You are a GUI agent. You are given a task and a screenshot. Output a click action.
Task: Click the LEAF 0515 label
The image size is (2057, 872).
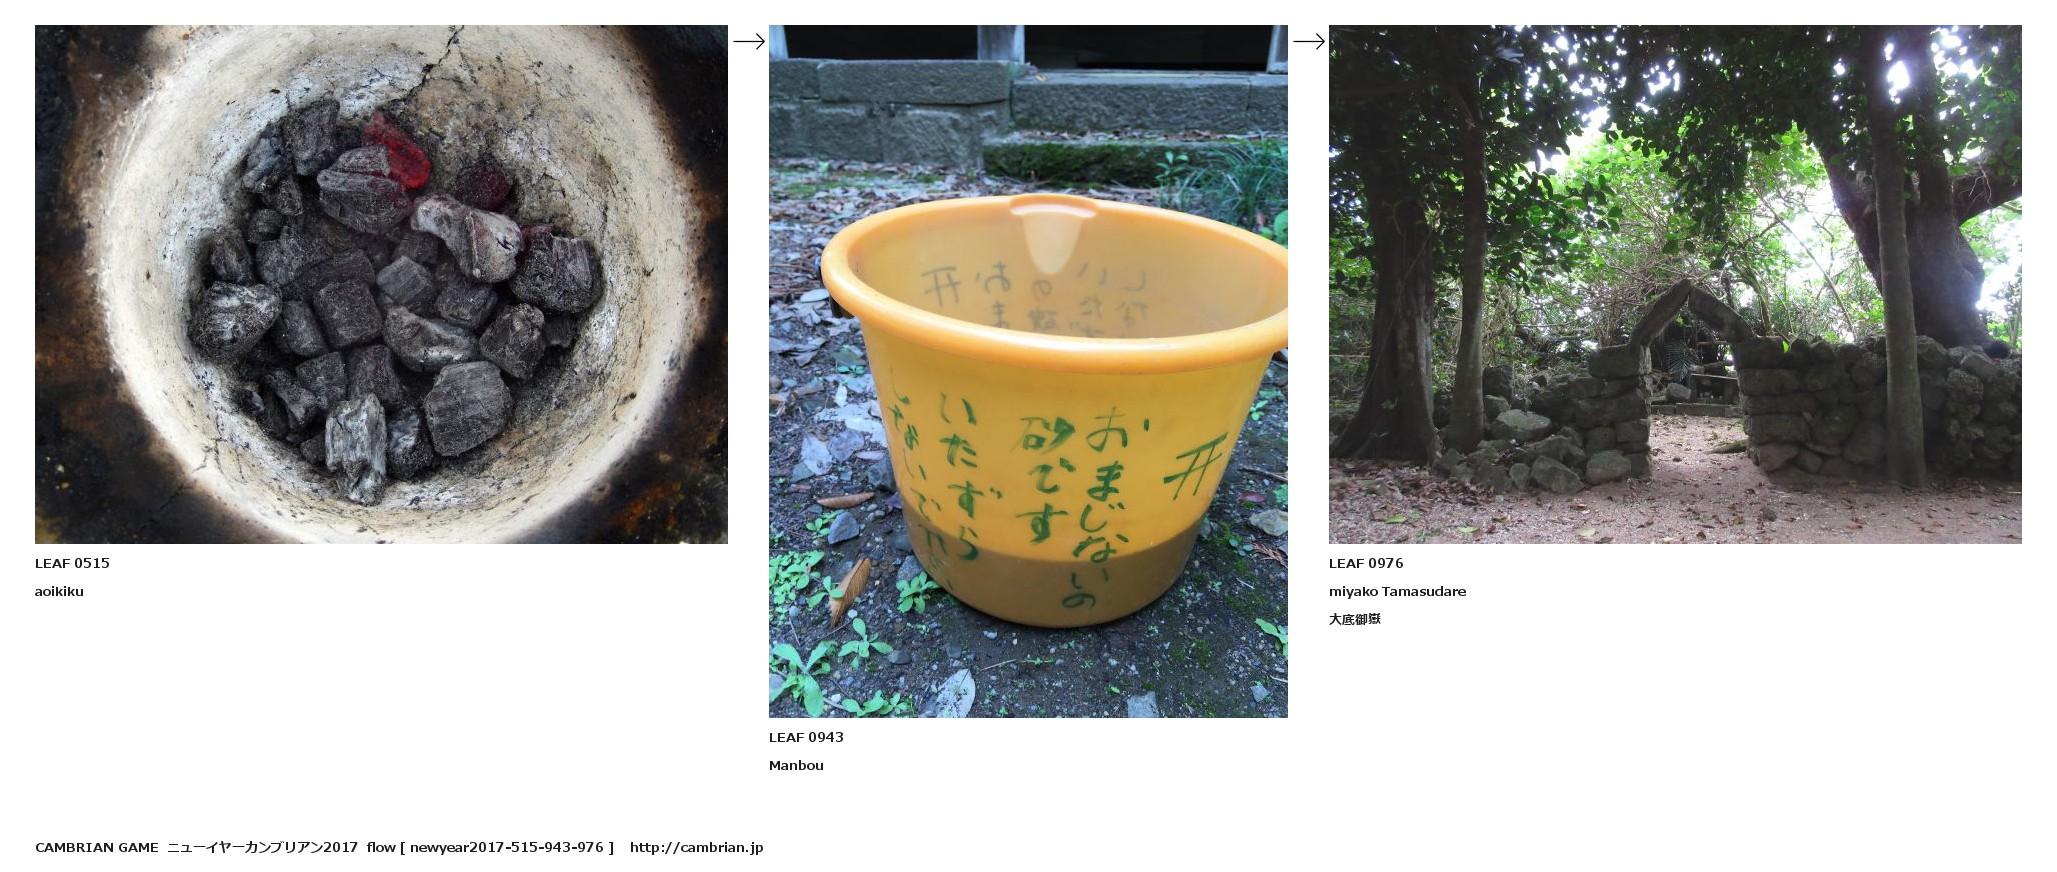tap(72, 563)
